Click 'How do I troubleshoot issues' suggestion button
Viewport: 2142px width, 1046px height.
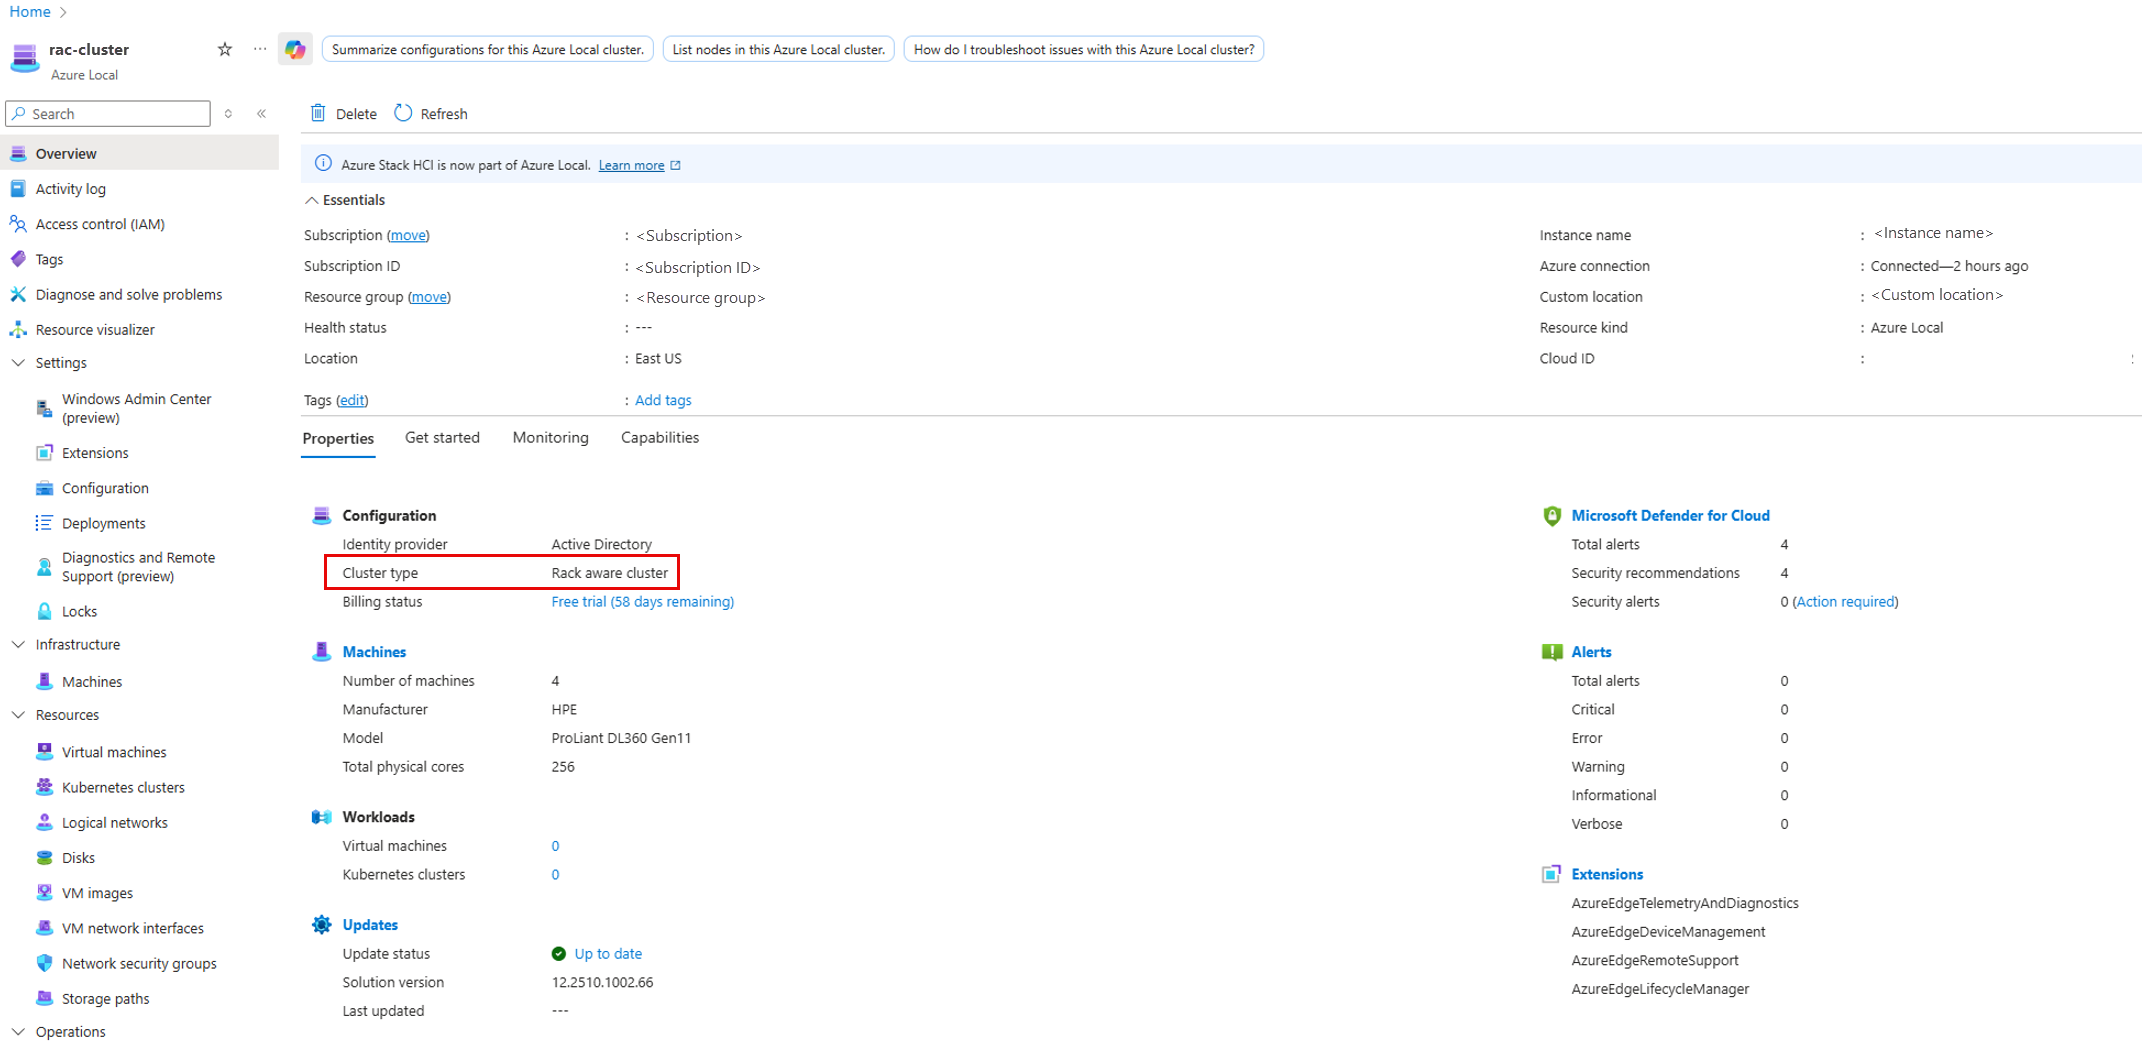1084,49
